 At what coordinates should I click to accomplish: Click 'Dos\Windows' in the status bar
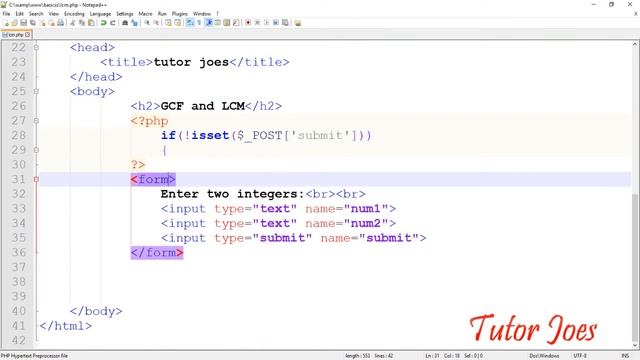pyautogui.click(x=544, y=356)
